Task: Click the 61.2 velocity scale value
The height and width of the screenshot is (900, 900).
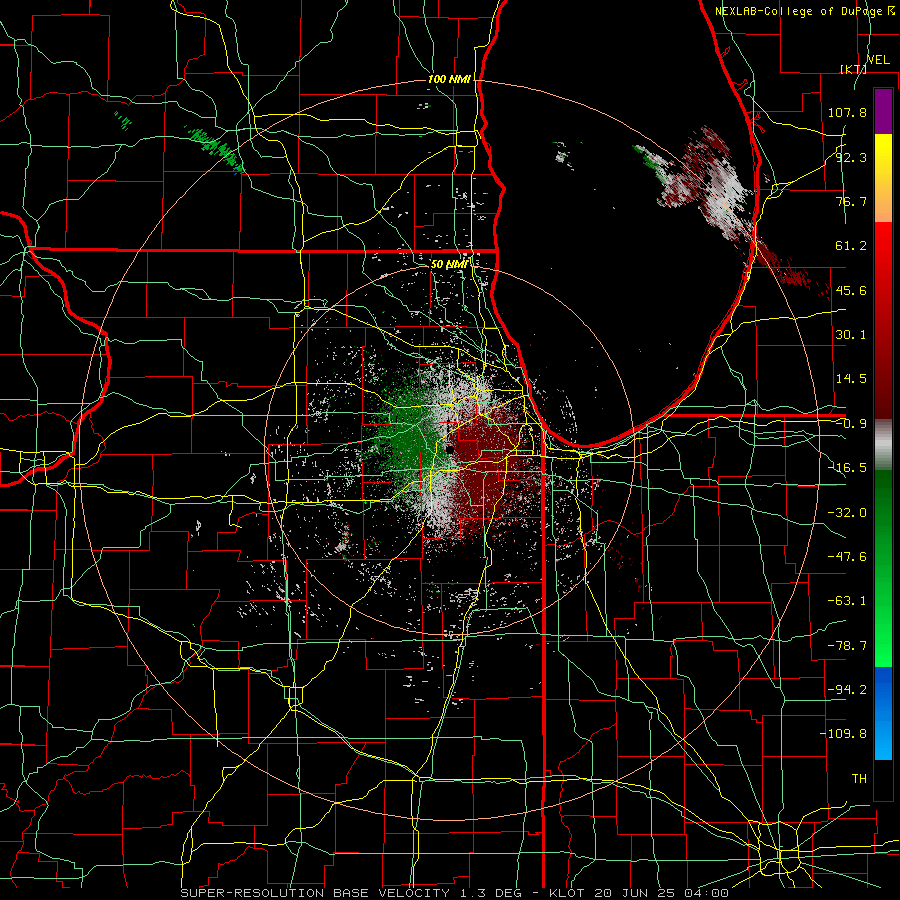Action: [x=851, y=246]
